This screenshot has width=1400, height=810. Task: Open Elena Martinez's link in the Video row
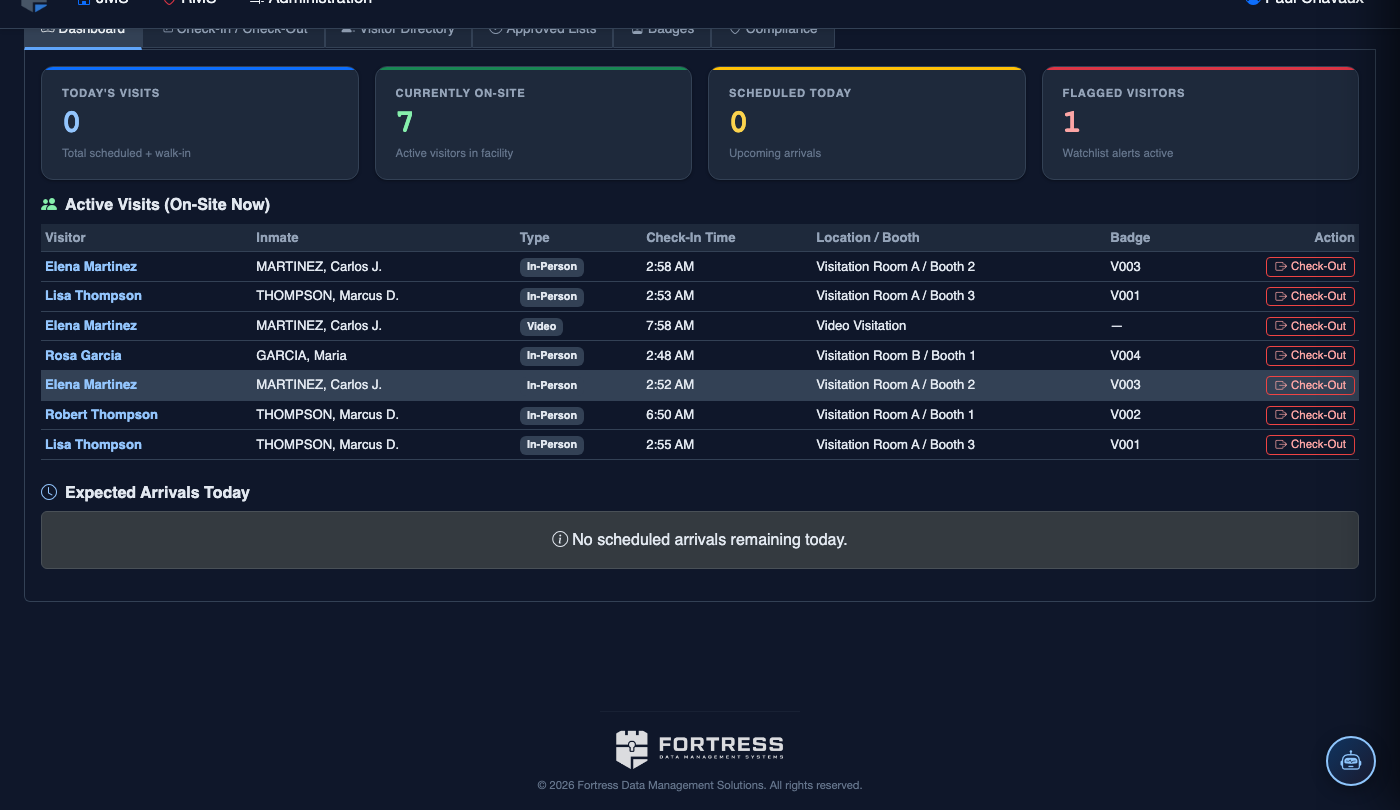[x=91, y=325]
